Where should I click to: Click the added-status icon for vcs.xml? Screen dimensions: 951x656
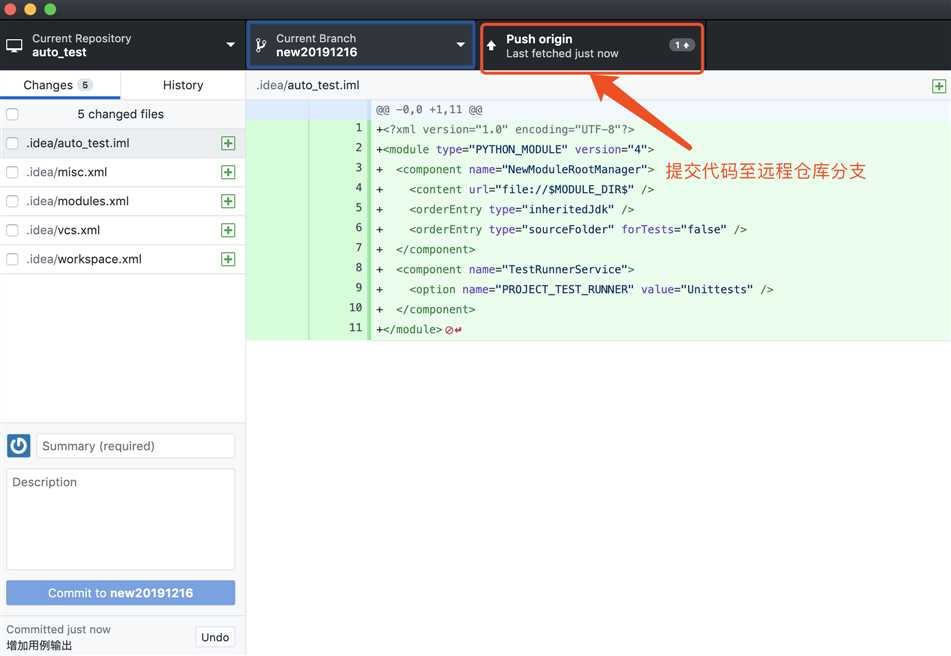[x=228, y=230]
